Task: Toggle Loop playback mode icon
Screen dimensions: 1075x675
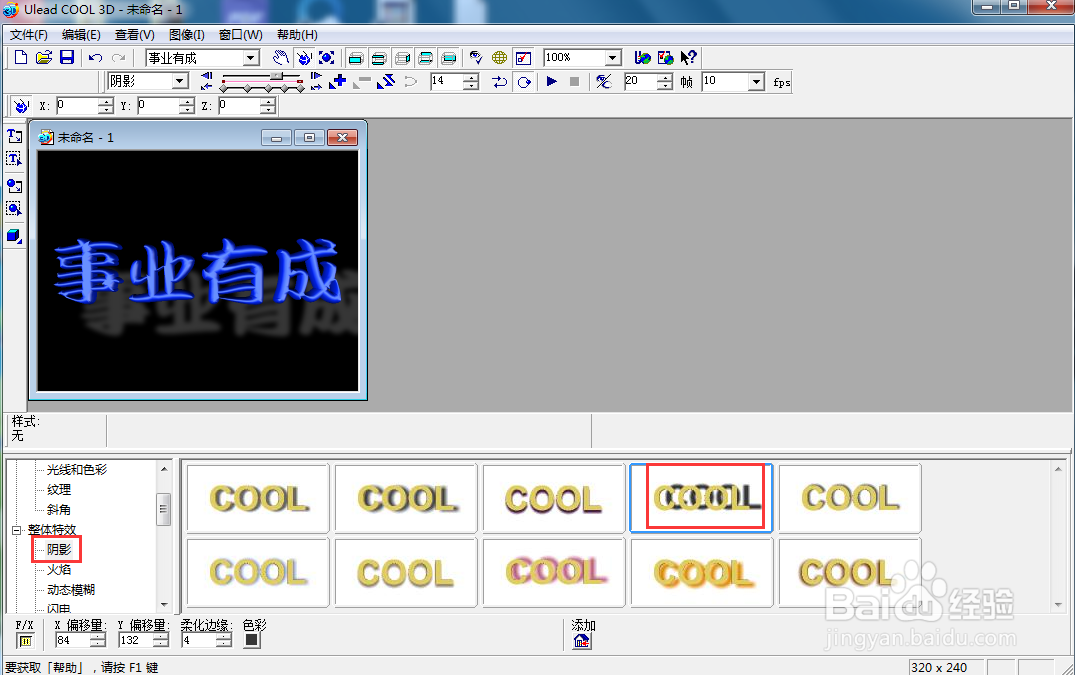Action: (524, 82)
